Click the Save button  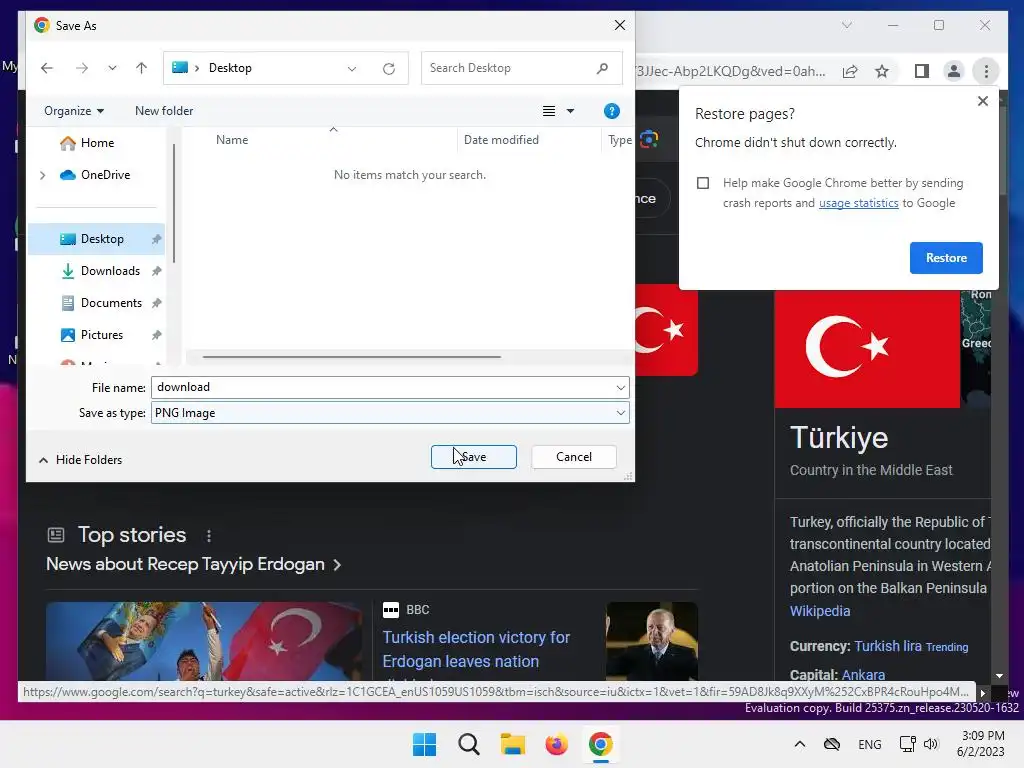(473, 457)
